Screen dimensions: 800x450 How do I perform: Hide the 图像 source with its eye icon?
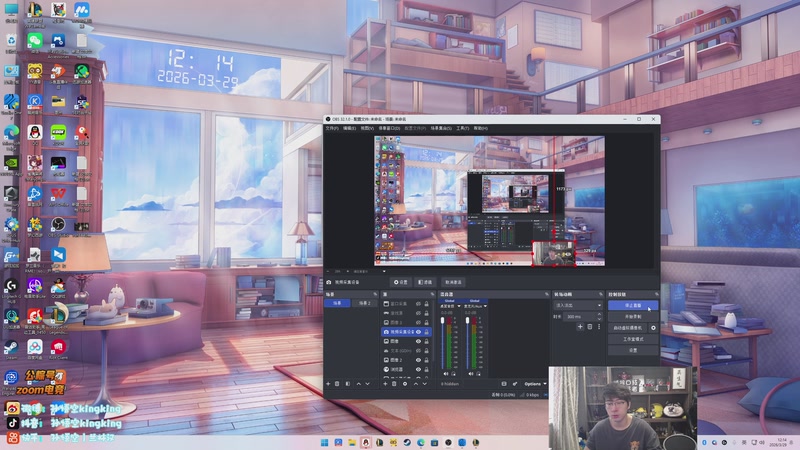(418, 341)
